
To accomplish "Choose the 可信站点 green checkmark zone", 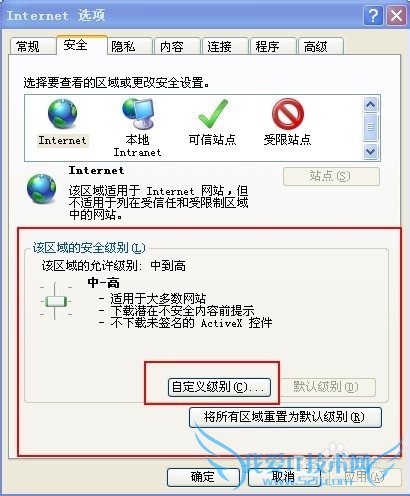I will tap(212, 114).
